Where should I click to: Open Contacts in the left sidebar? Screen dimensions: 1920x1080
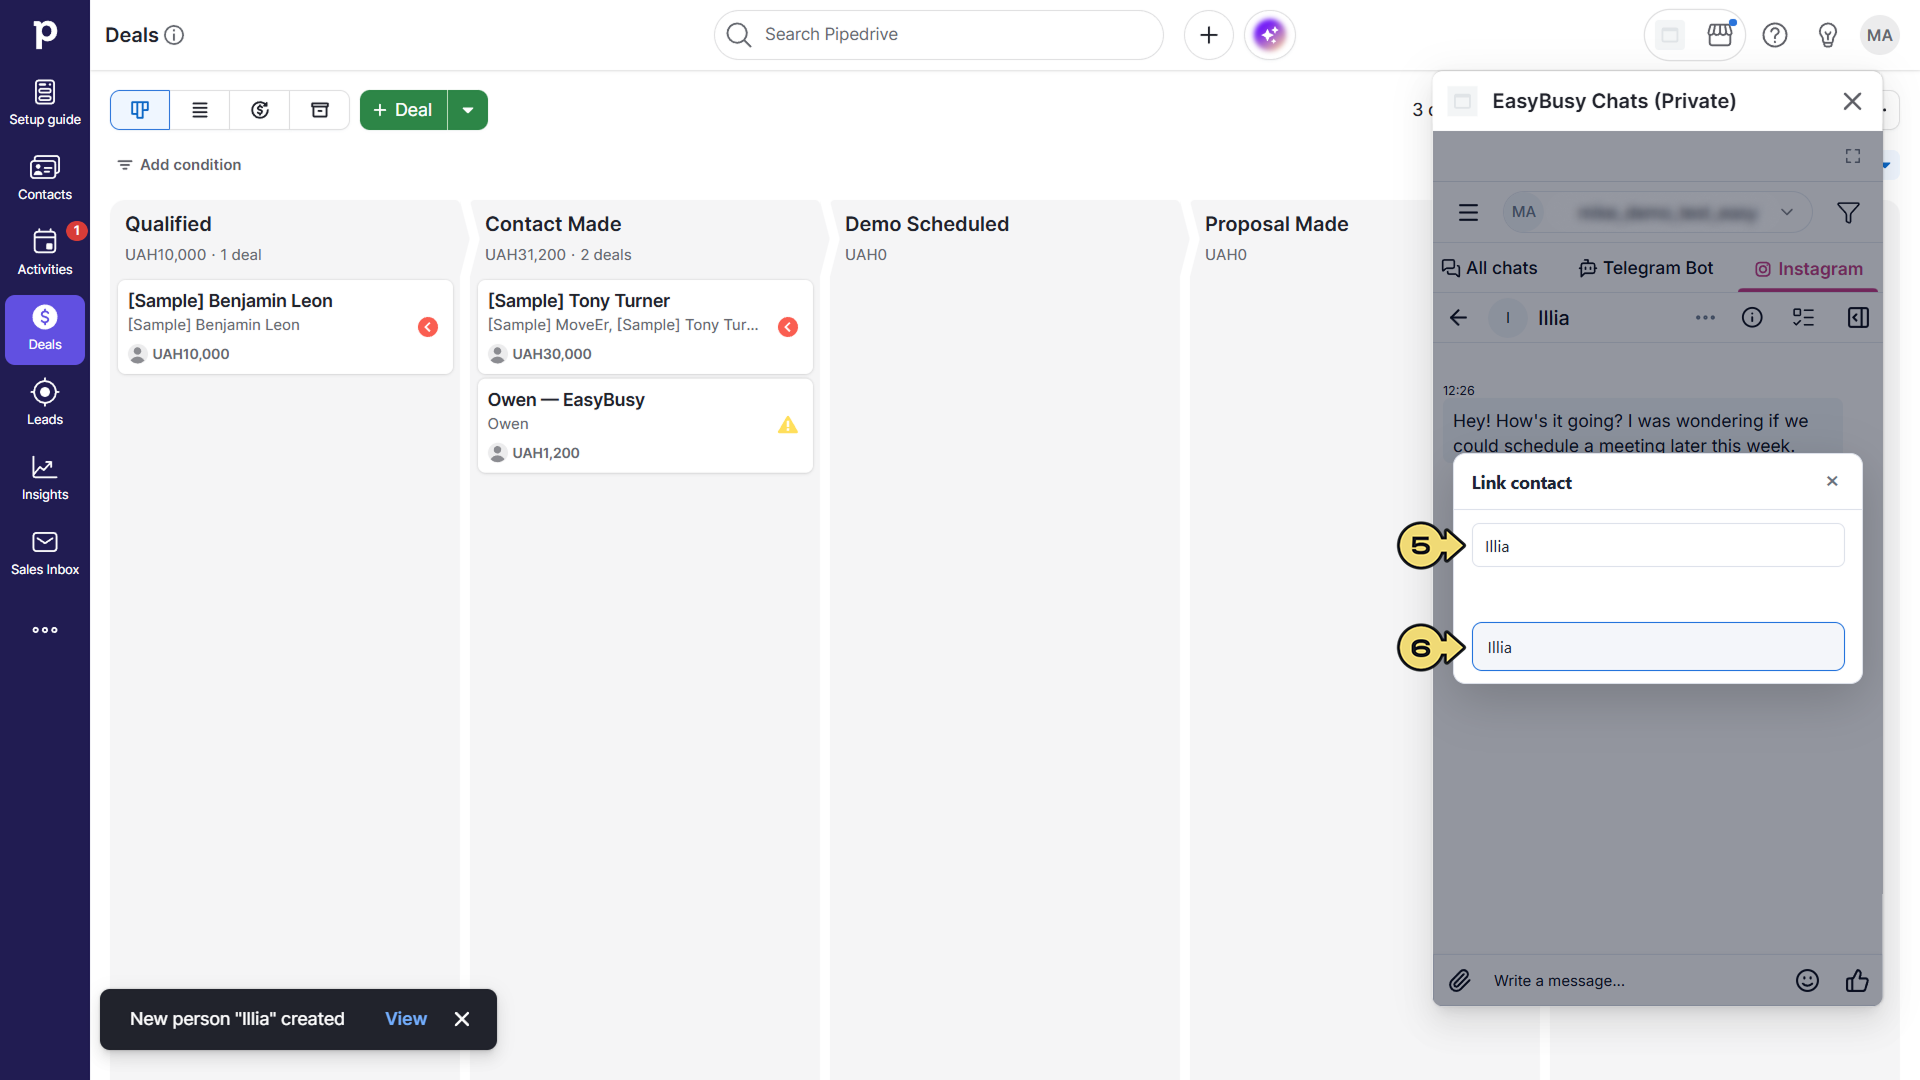[45, 179]
